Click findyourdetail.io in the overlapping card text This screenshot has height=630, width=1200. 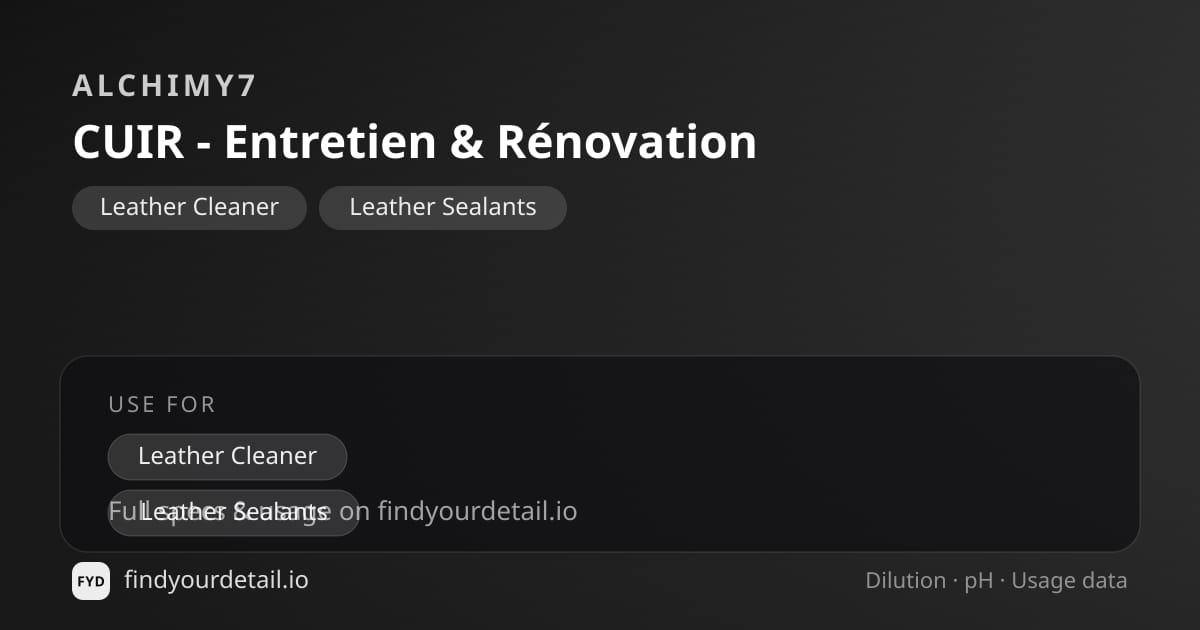(477, 512)
